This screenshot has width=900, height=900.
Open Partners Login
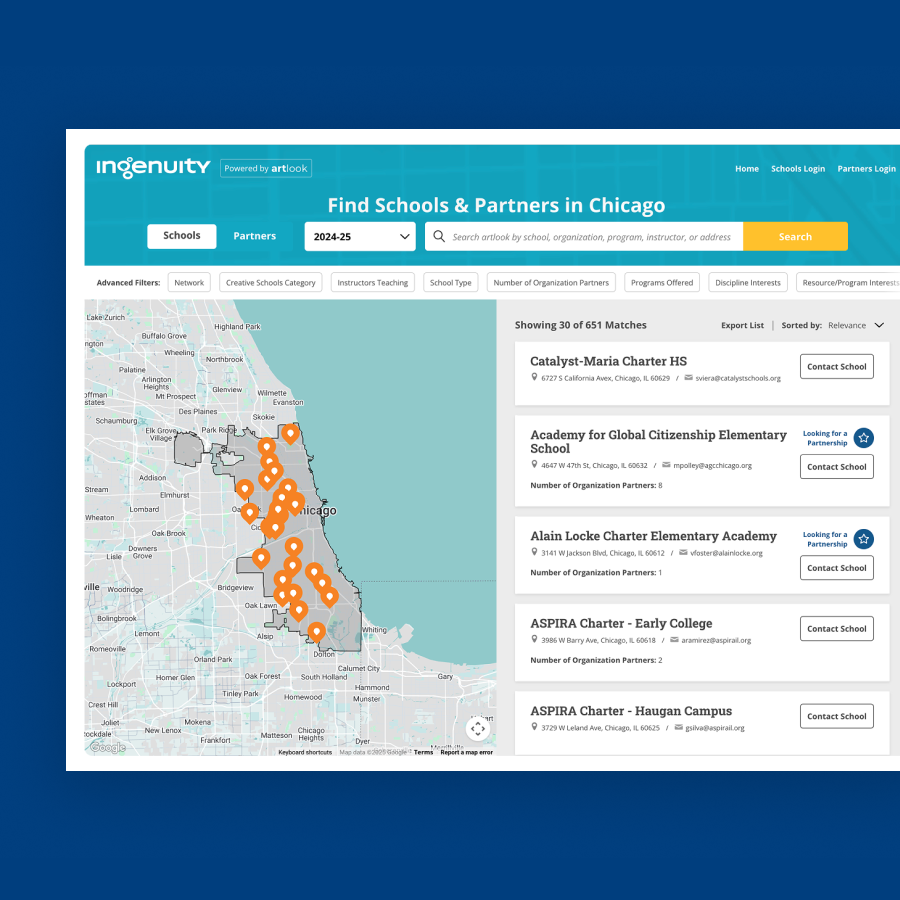tap(866, 169)
